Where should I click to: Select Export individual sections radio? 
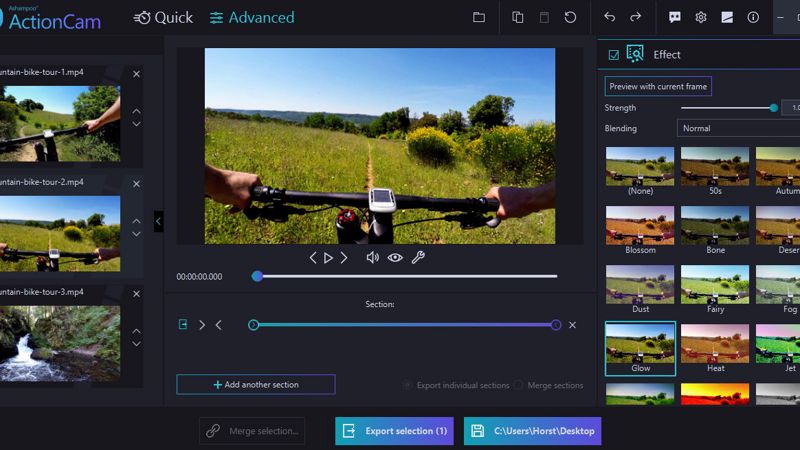[407, 385]
